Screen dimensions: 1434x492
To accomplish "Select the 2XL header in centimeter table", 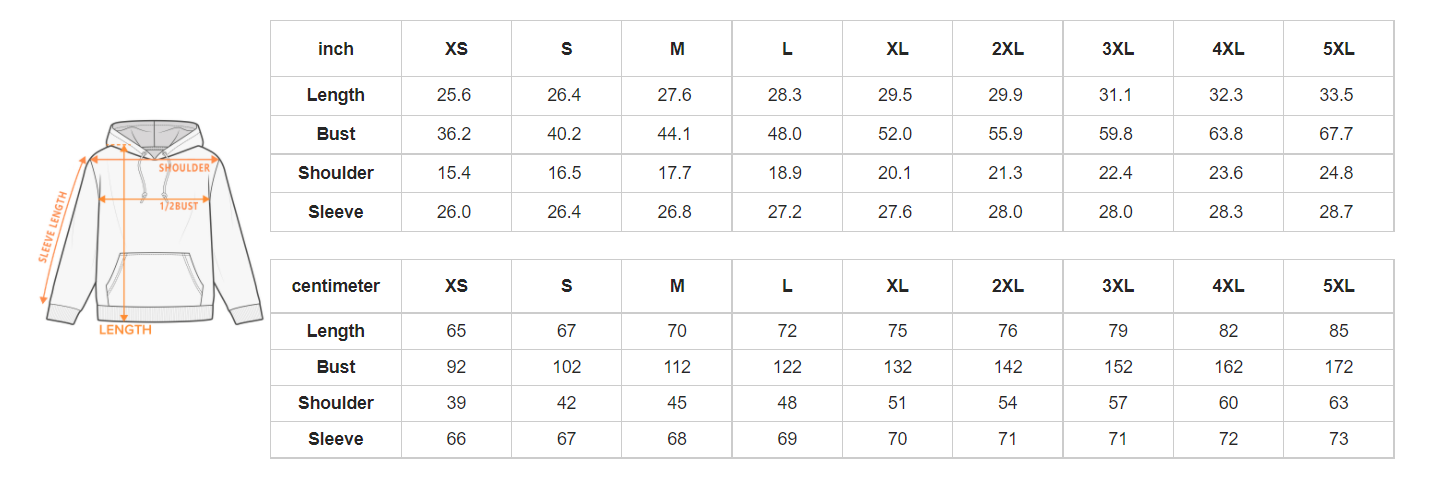I will click(x=1007, y=286).
